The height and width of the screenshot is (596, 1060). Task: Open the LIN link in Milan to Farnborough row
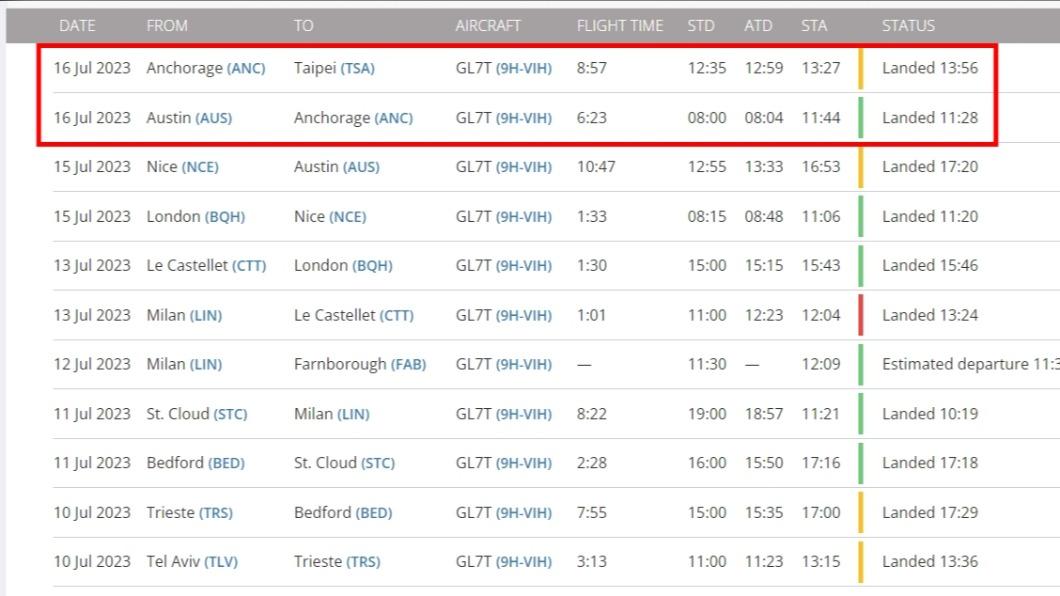click(x=206, y=364)
